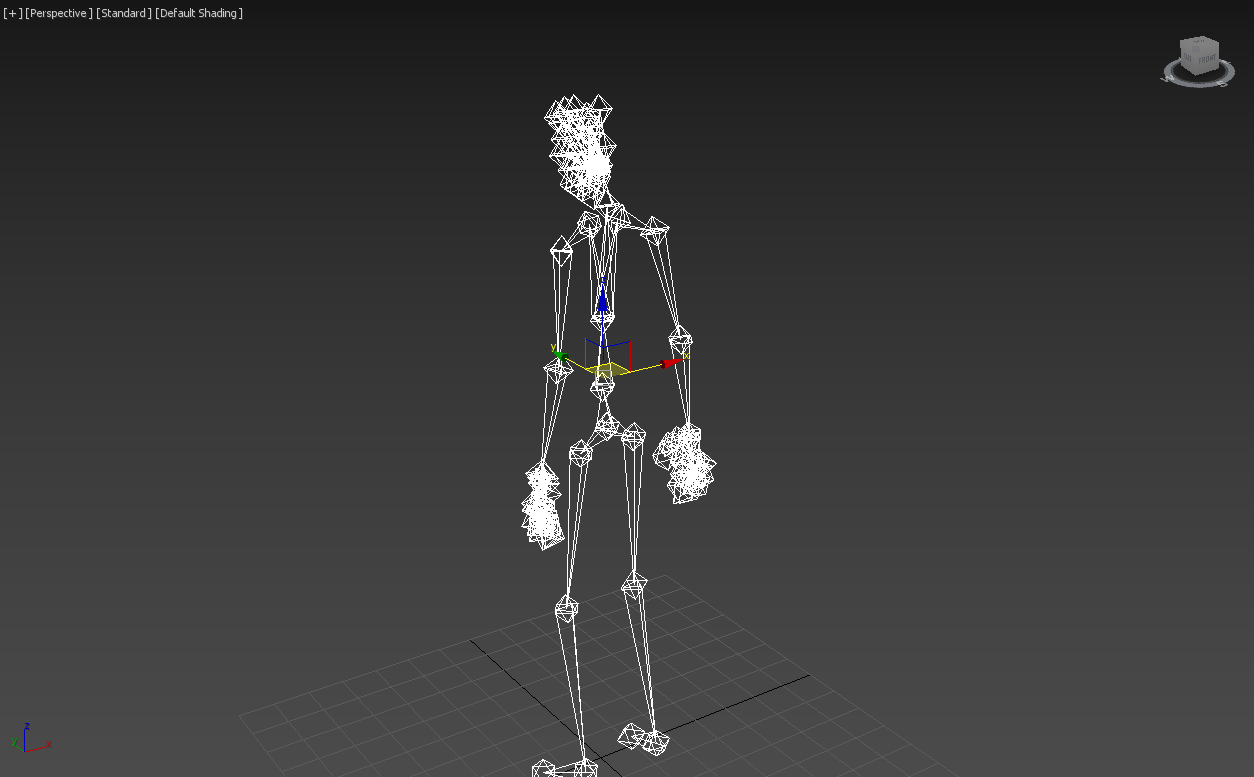Click the blue Z-axis gizmo arrow
The image size is (1254, 777).
coord(602,298)
